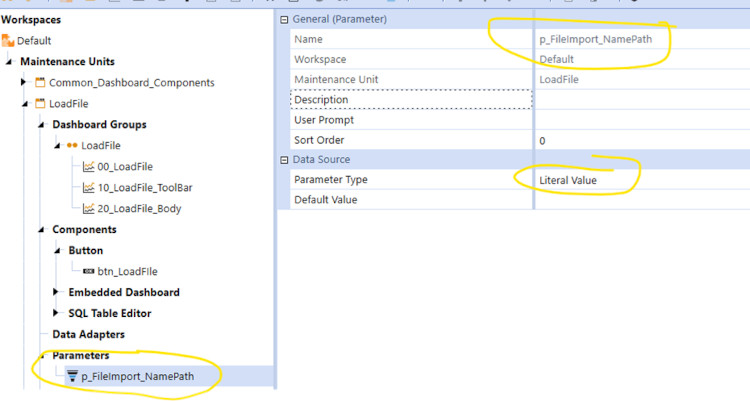Expand the SQL Table Editor node
The width and height of the screenshot is (750, 401).
[x=56, y=313]
